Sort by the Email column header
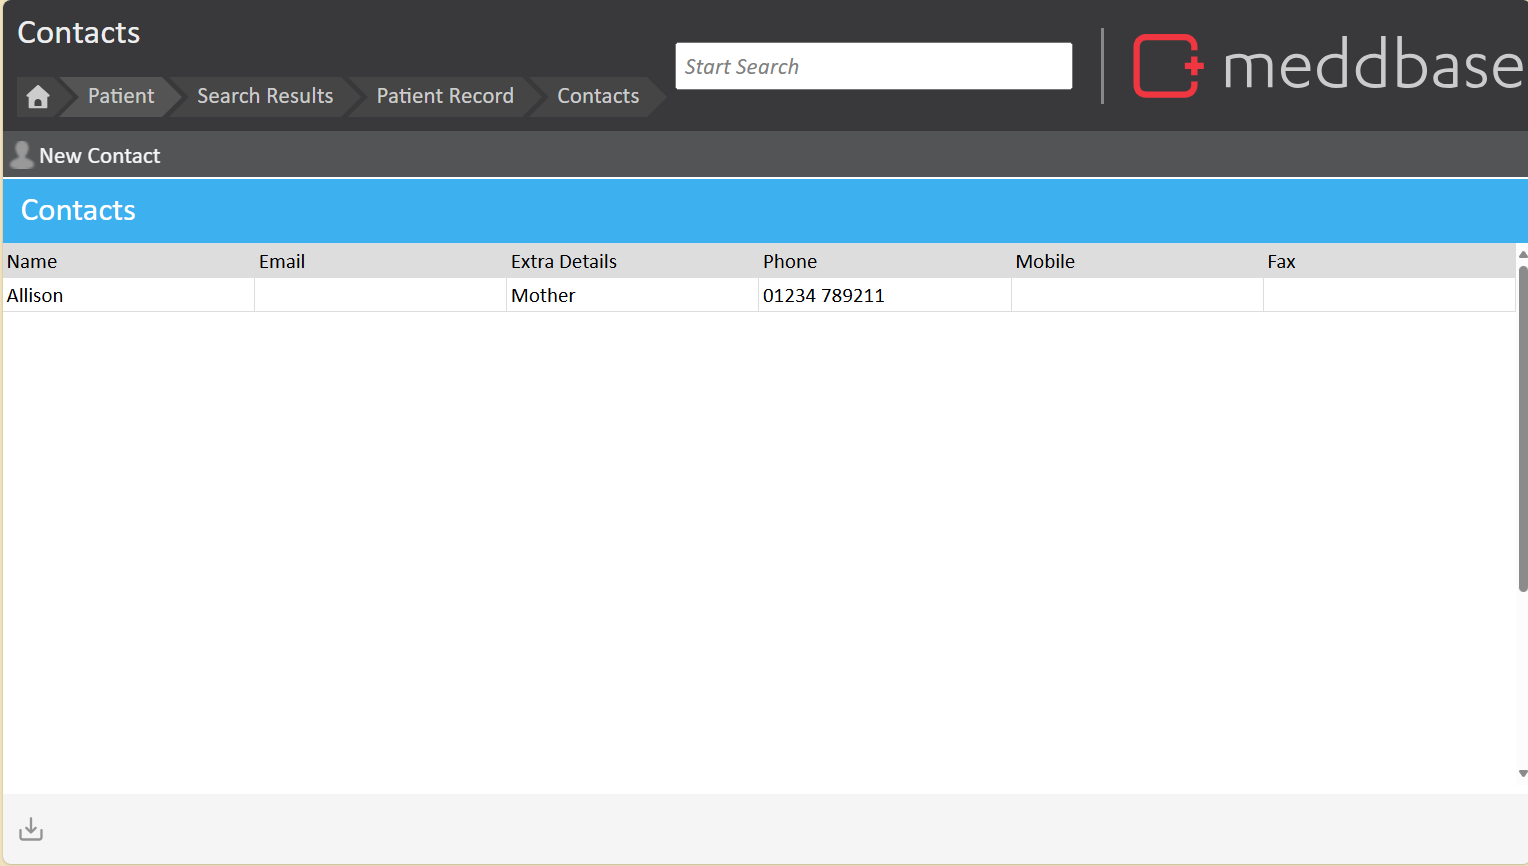Viewport: 1528px width, 866px height. click(x=282, y=261)
